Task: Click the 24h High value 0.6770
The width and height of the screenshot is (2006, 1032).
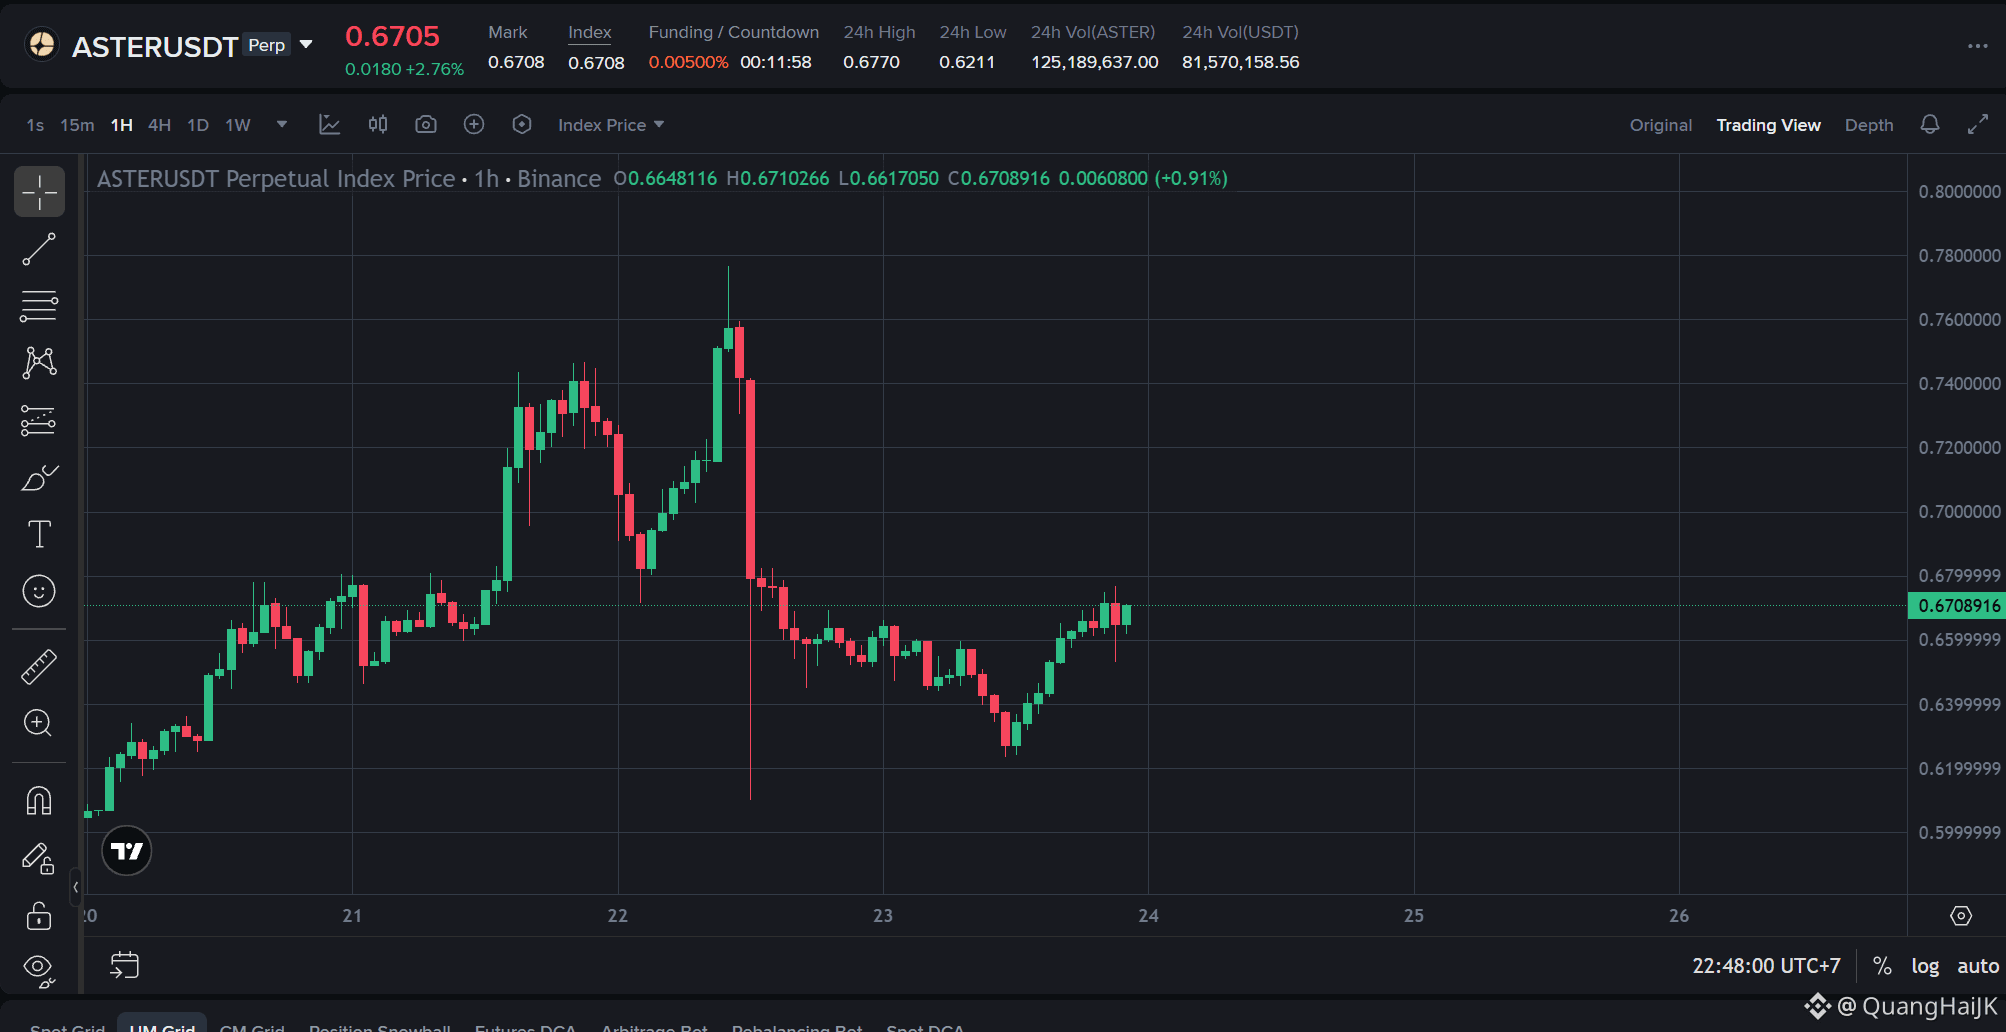Action: [871, 62]
